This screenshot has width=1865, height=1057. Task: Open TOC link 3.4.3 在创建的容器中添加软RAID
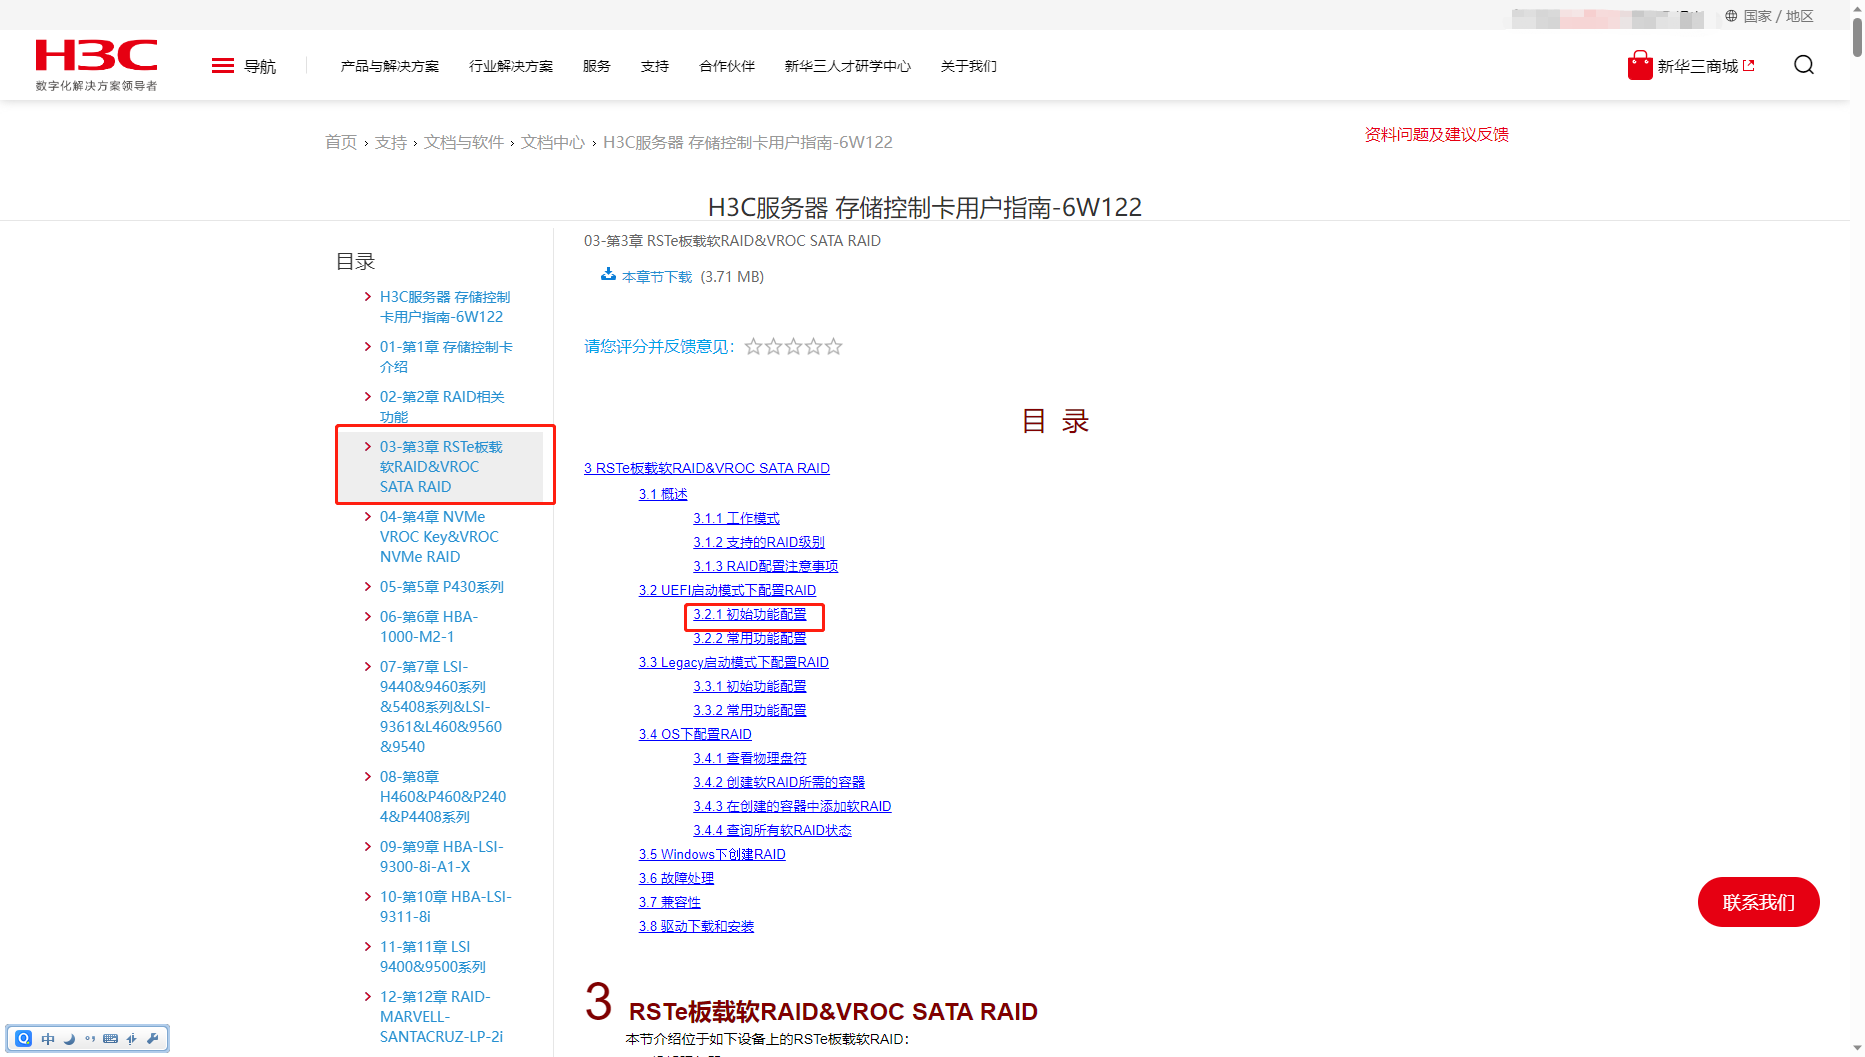tap(792, 806)
